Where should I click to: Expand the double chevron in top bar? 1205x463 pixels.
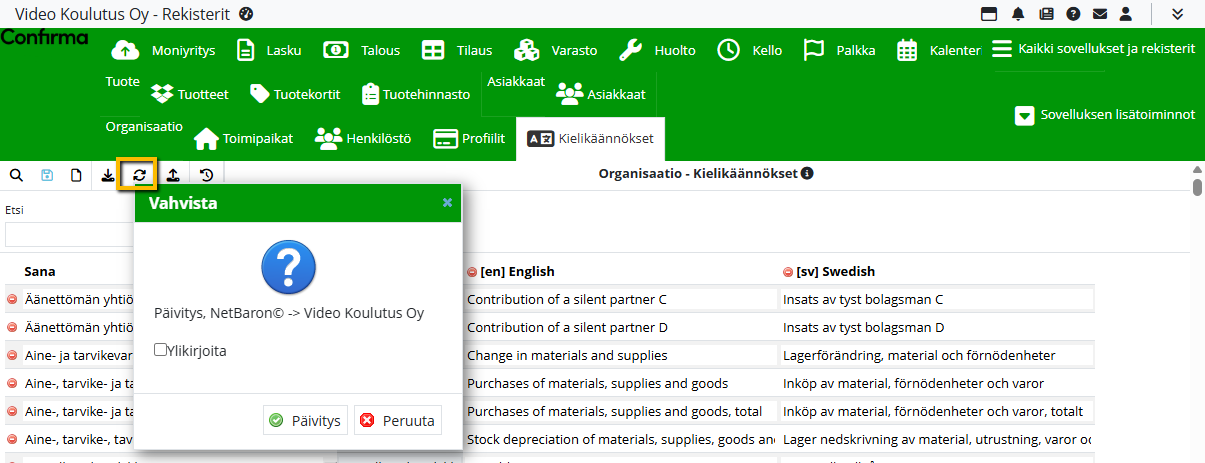(x=1177, y=14)
